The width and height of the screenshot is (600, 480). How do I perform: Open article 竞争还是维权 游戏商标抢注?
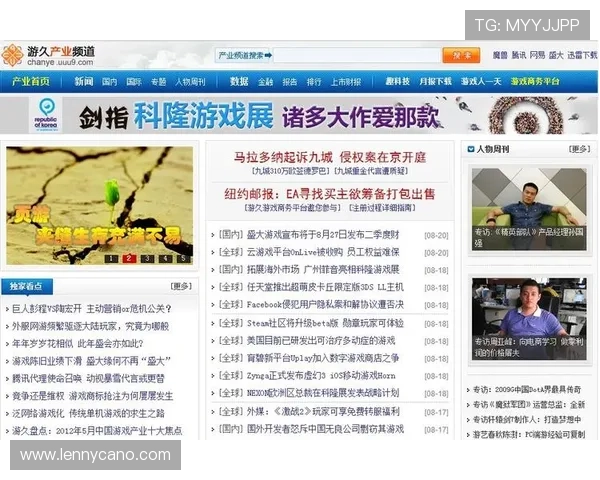[93, 396]
